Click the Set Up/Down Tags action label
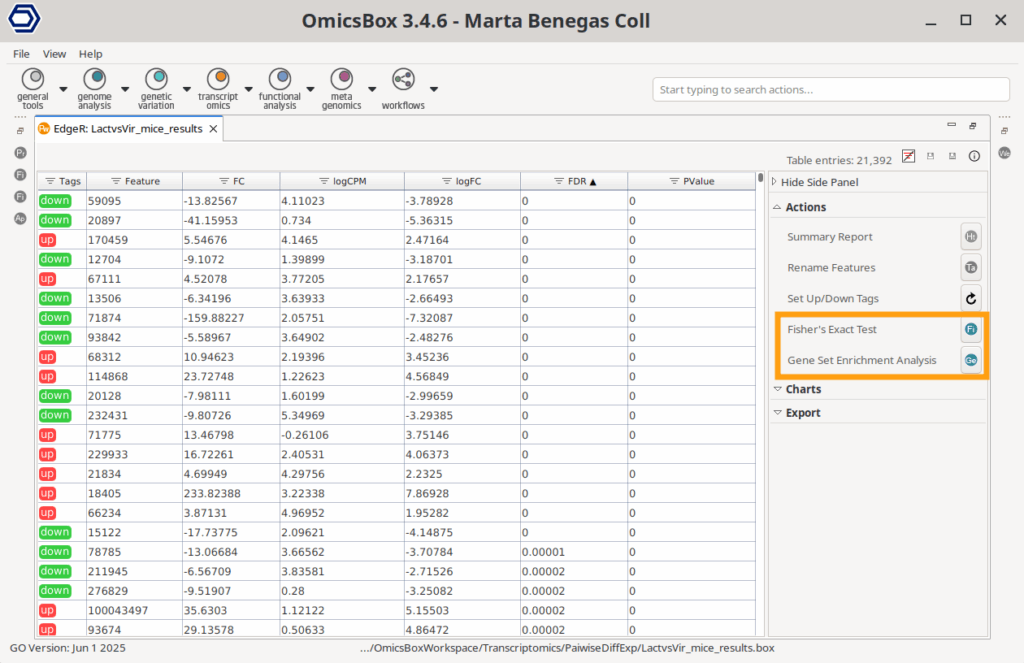1024x663 pixels. point(833,299)
